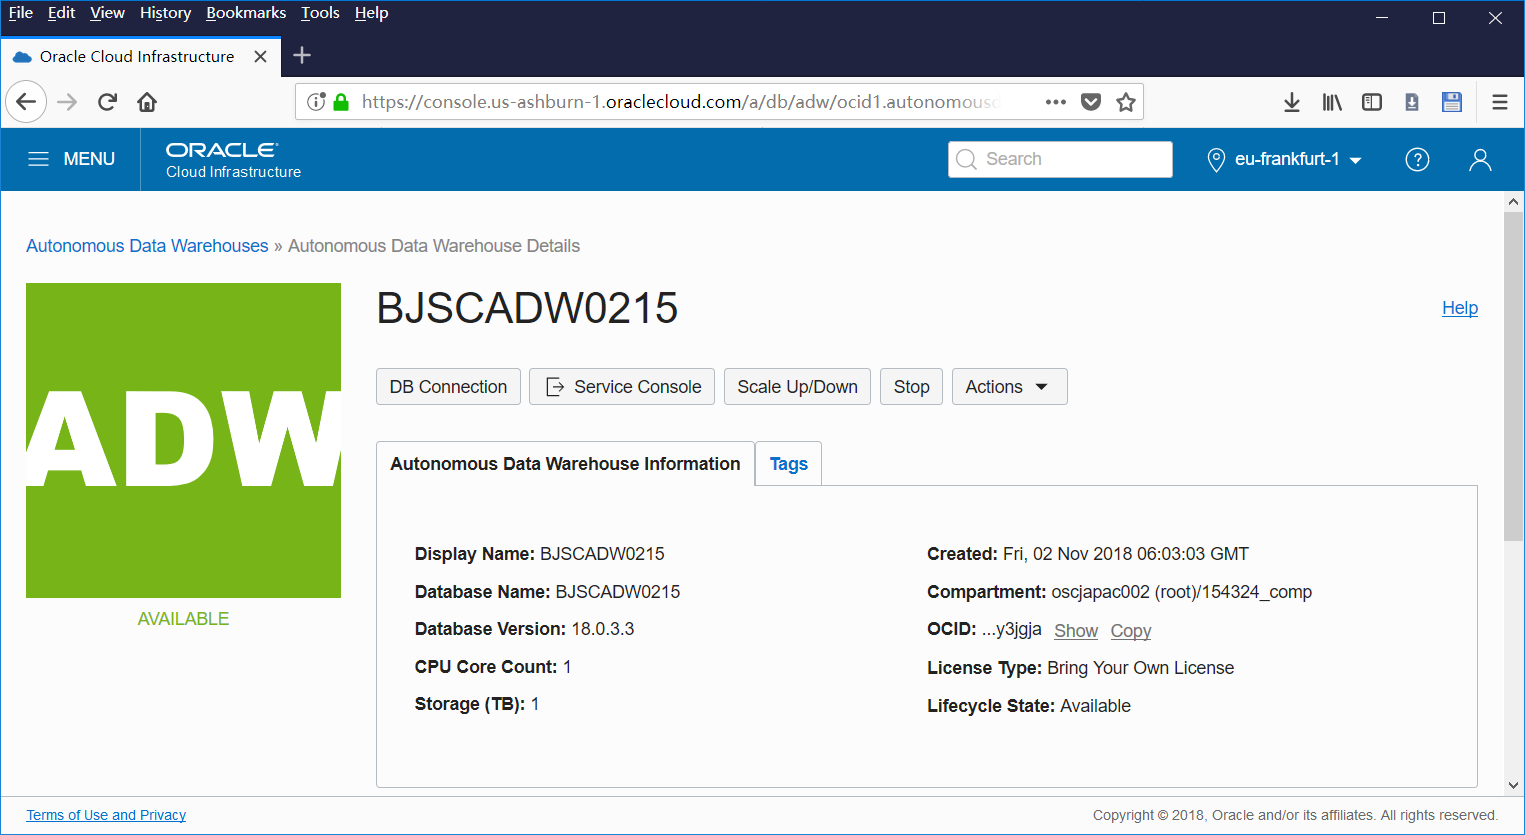The height and width of the screenshot is (835, 1525).
Task: Copy the OCID value
Action: tap(1131, 631)
